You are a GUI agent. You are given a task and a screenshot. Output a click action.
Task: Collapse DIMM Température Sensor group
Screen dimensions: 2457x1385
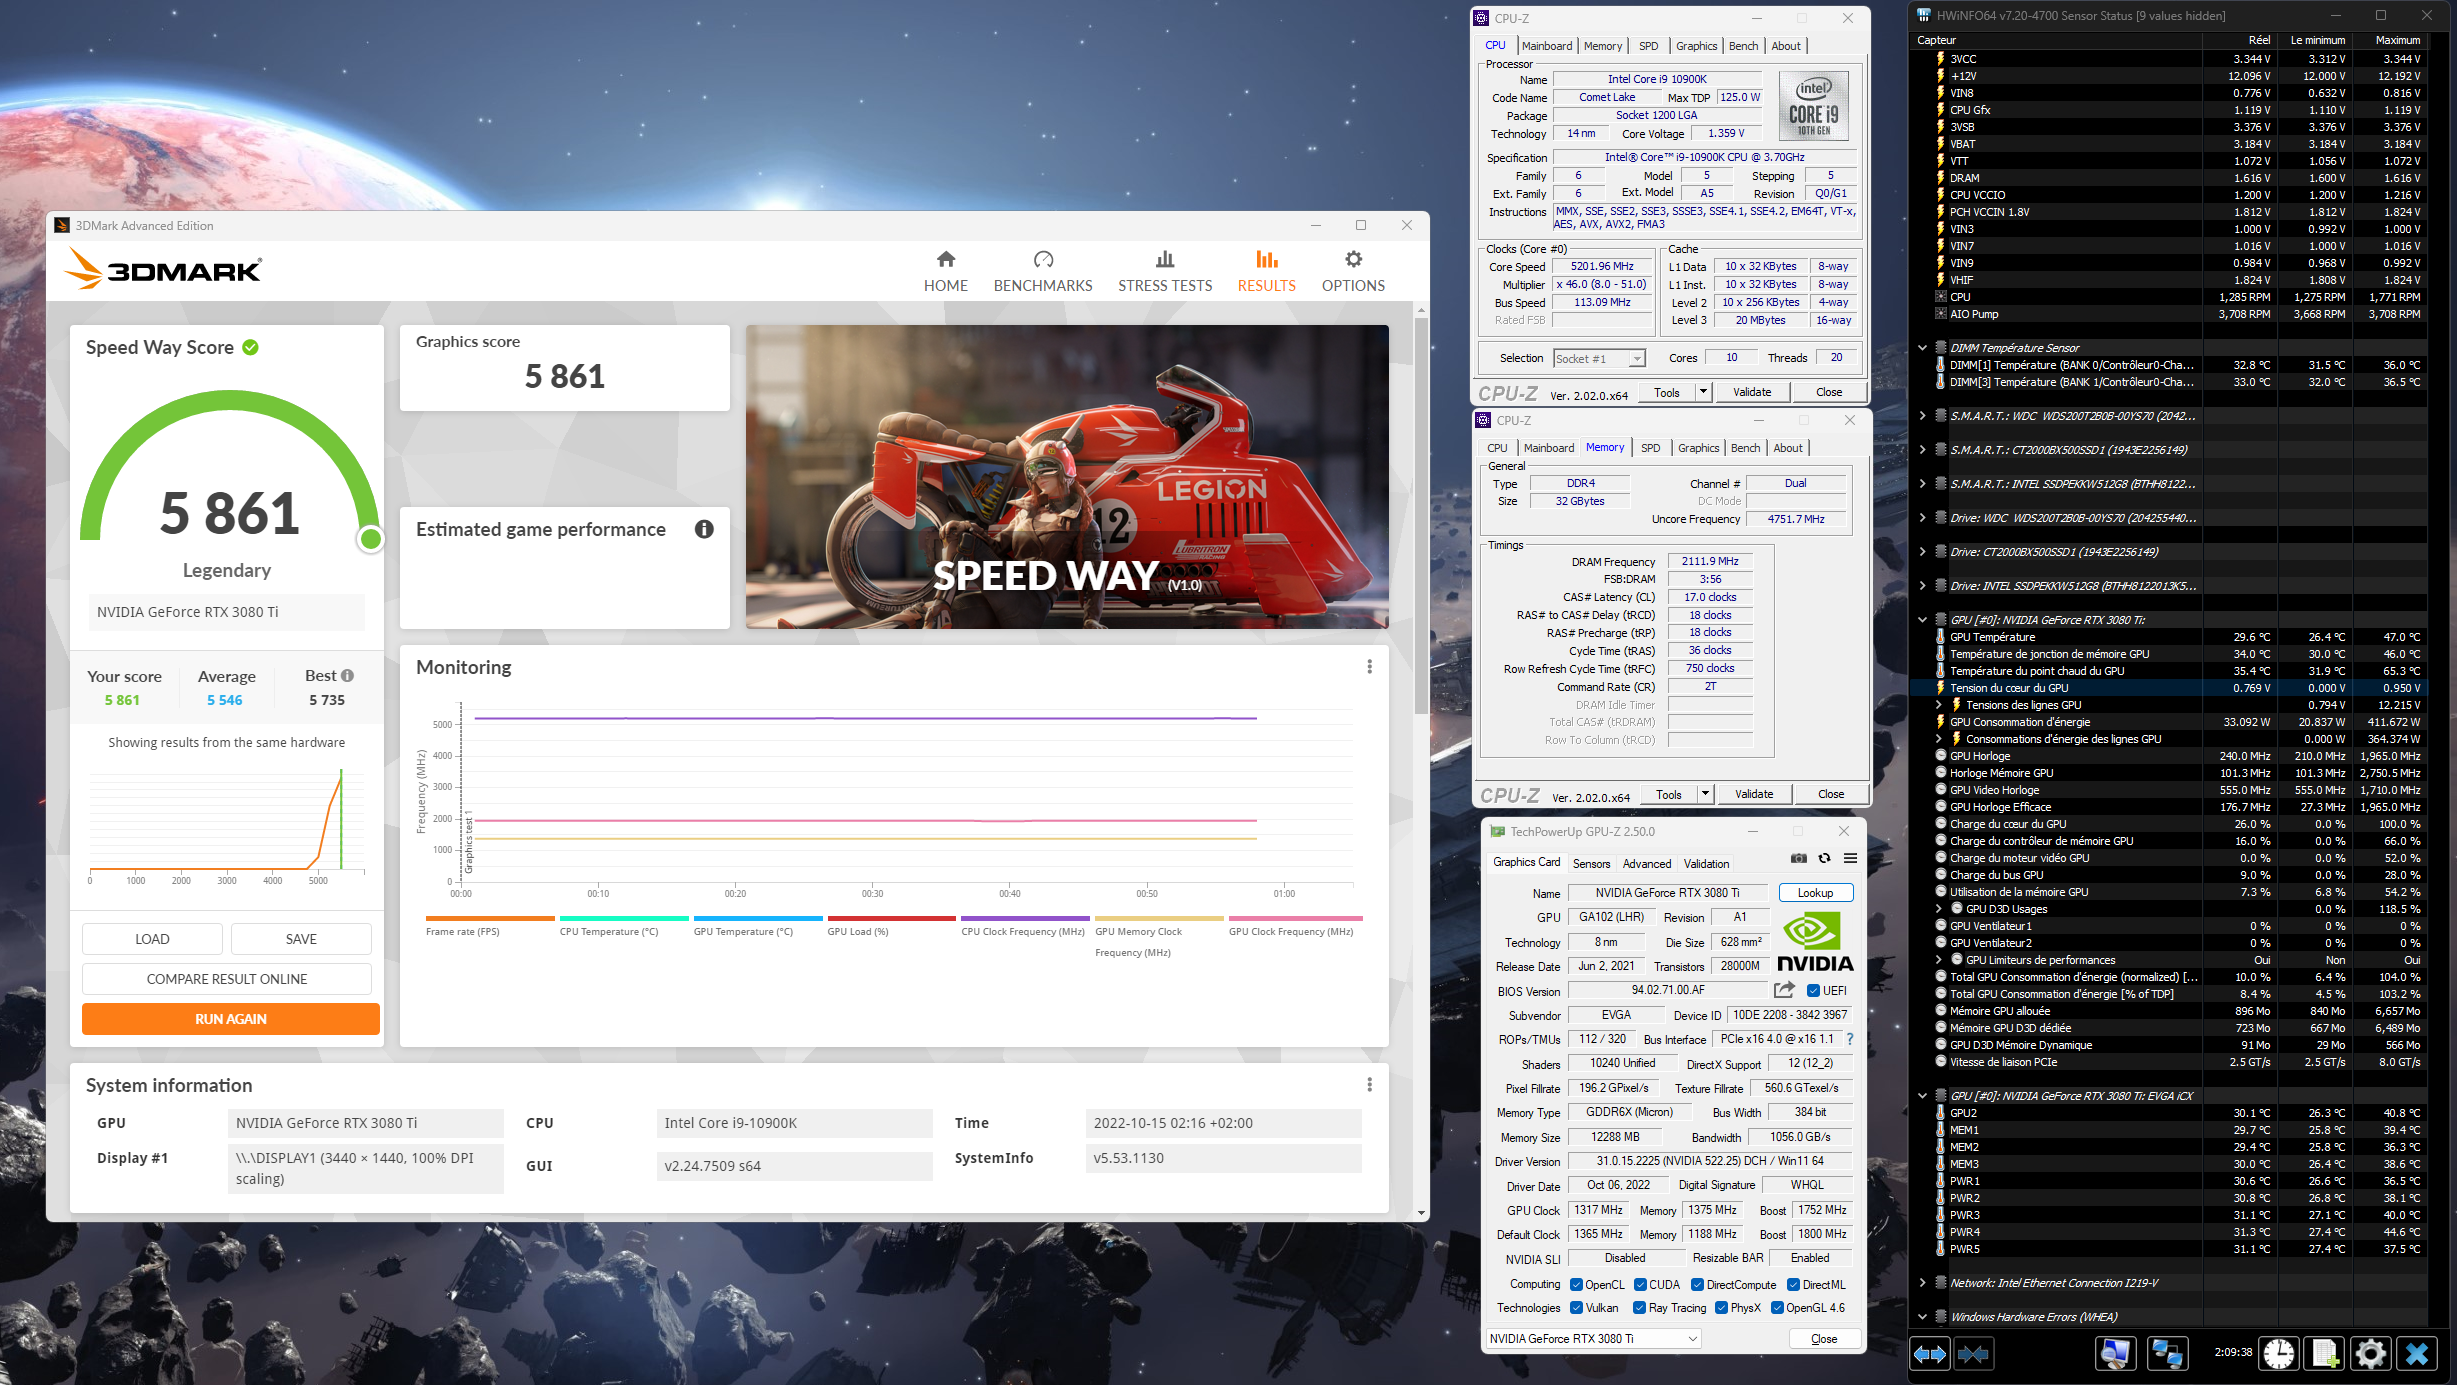[x=1922, y=348]
